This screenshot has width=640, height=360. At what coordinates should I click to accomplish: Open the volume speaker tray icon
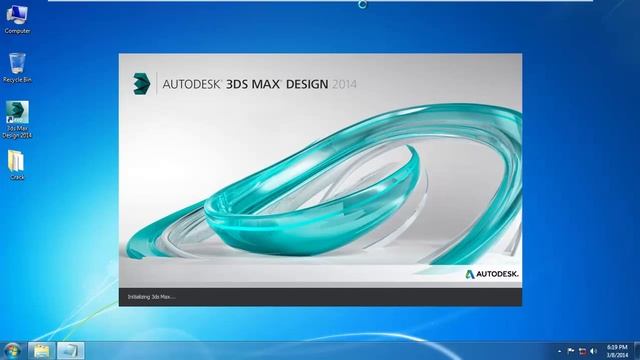593,351
